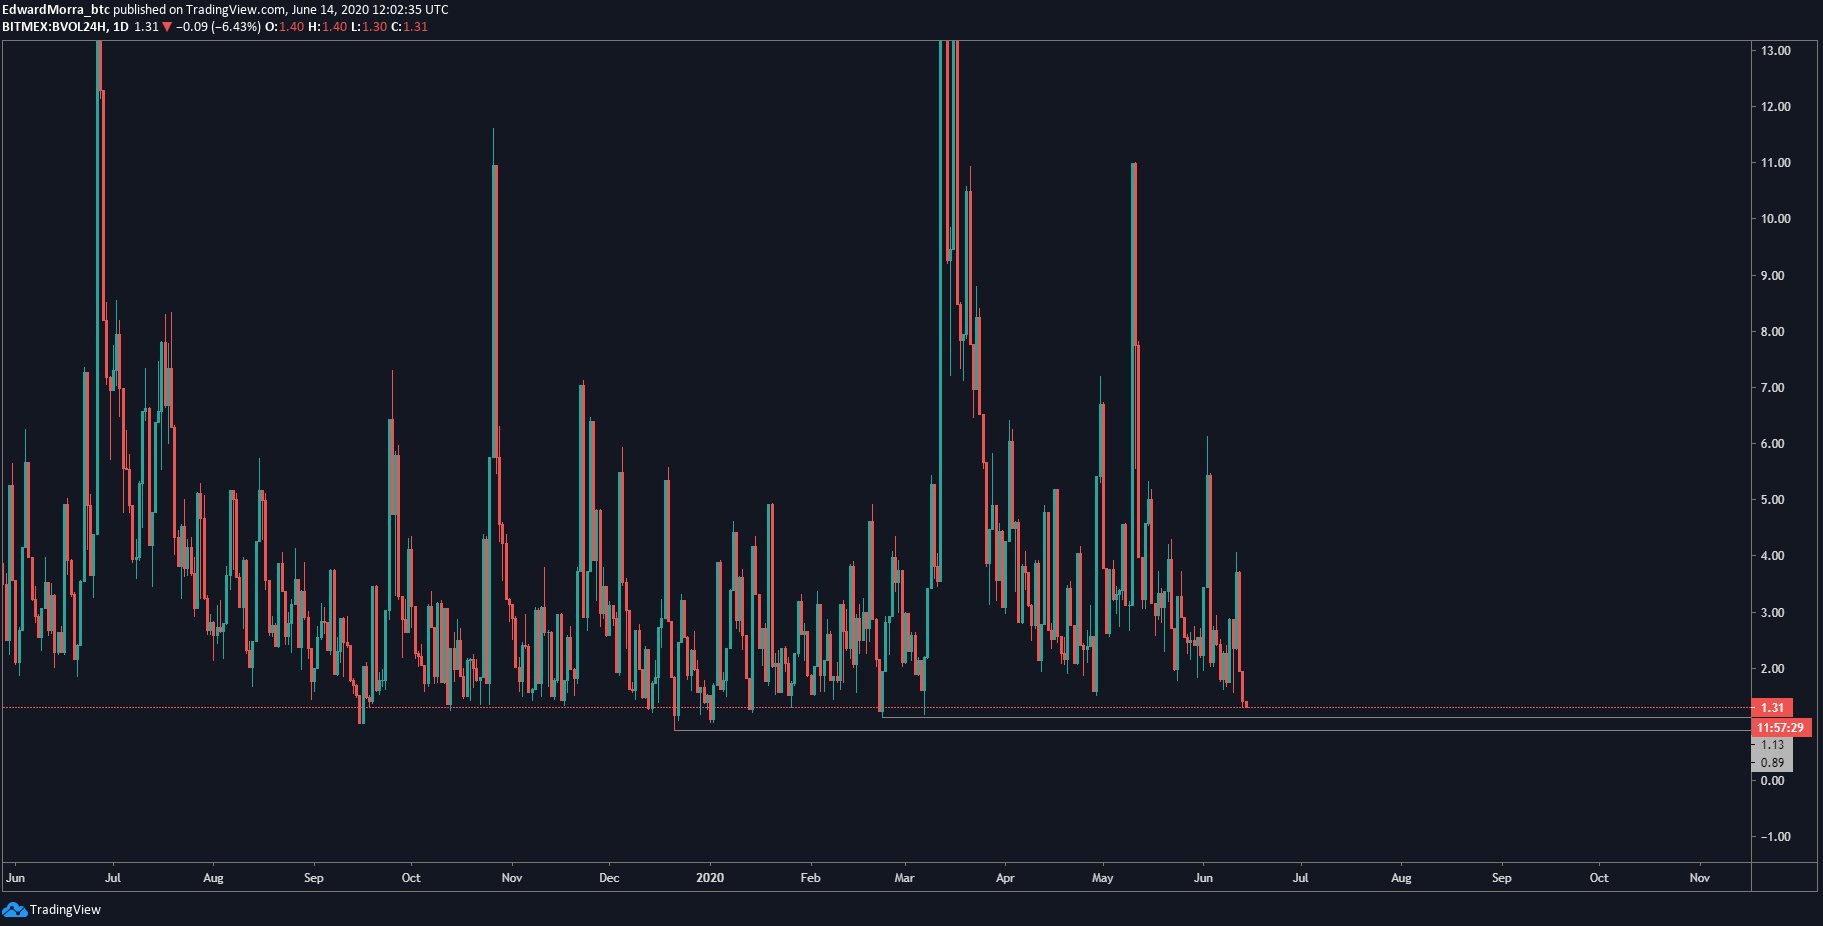Click 8.00 on the price axis
1823x926 pixels.
(1772, 331)
